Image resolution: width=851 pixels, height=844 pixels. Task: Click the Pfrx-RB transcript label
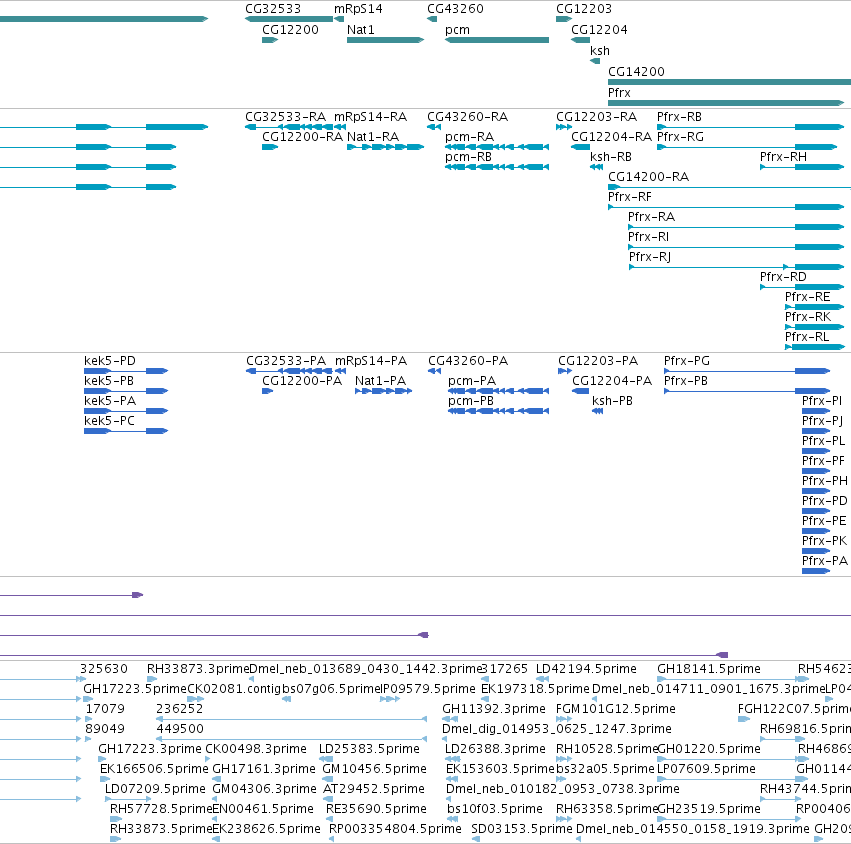click(679, 117)
